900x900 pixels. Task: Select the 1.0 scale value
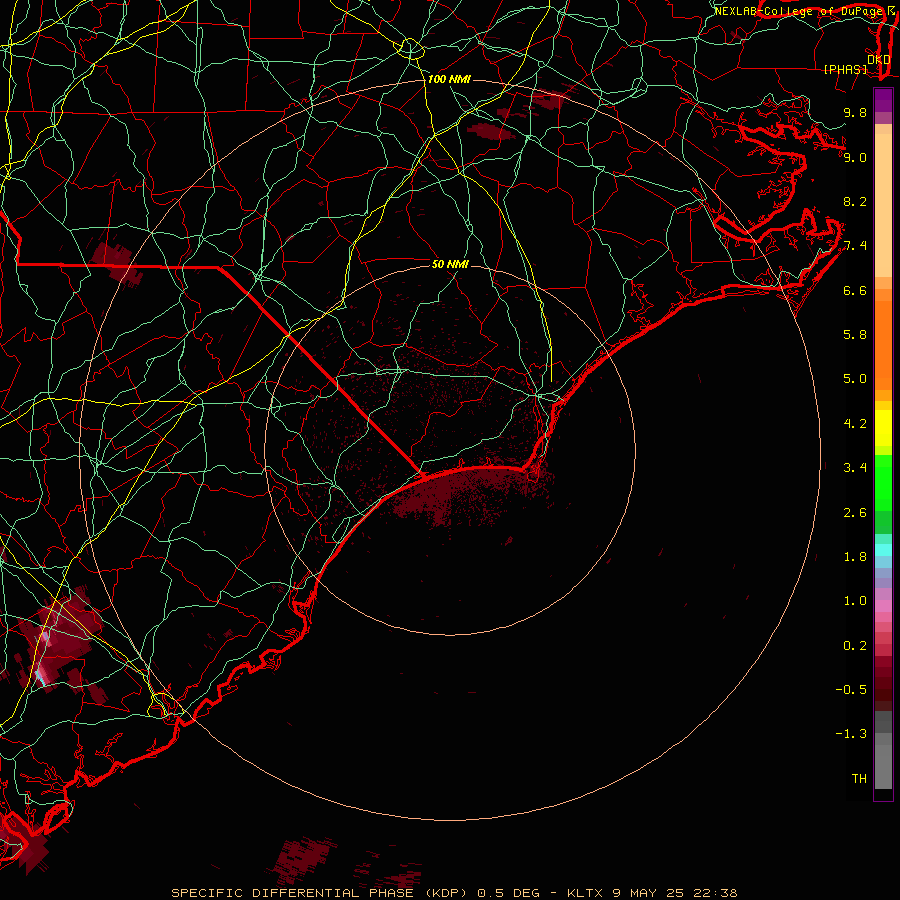point(855,601)
